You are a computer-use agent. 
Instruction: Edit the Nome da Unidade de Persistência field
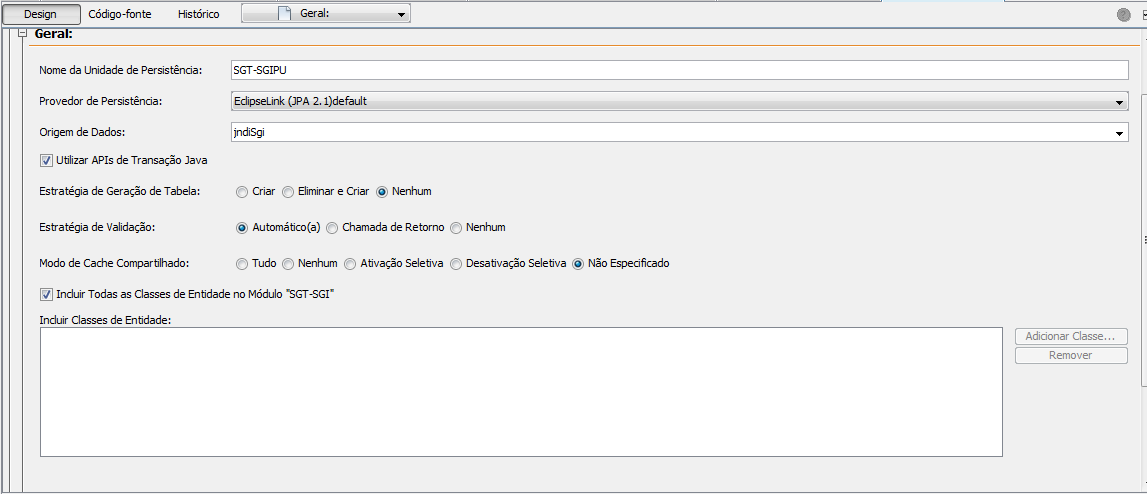click(x=680, y=70)
